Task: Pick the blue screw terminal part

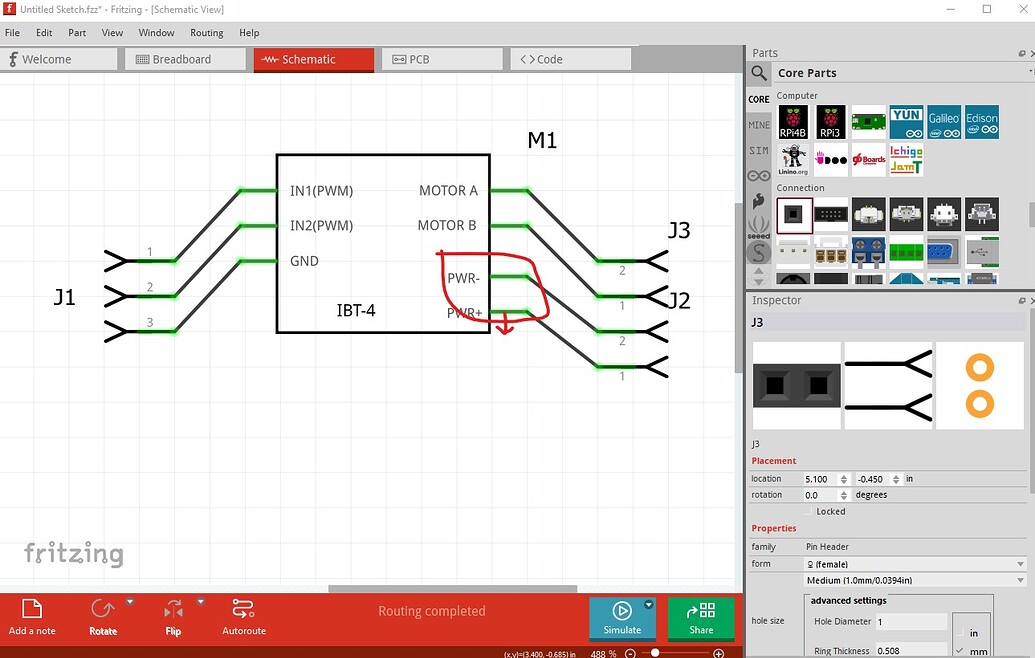Action: [868, 252]
